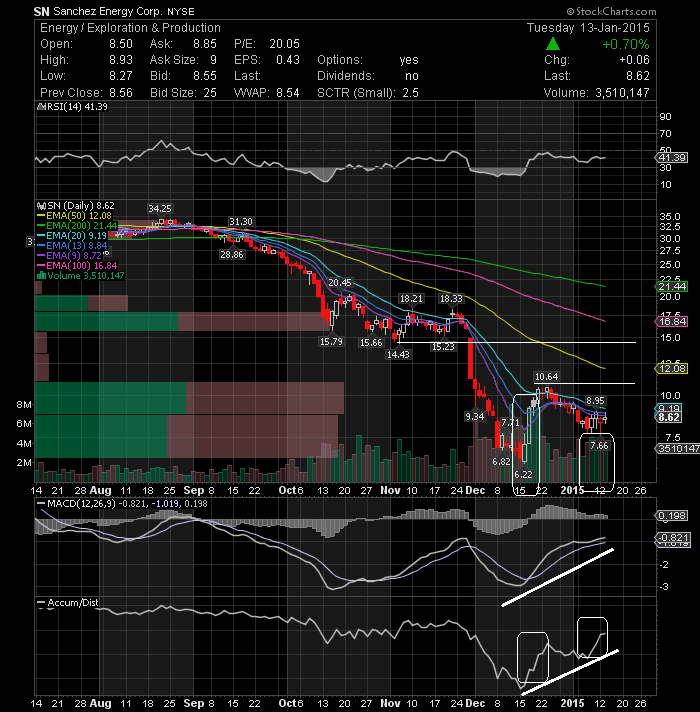
Task: Select the Low value 8.27
Action: pyautogui.click(x=121, y=76)
